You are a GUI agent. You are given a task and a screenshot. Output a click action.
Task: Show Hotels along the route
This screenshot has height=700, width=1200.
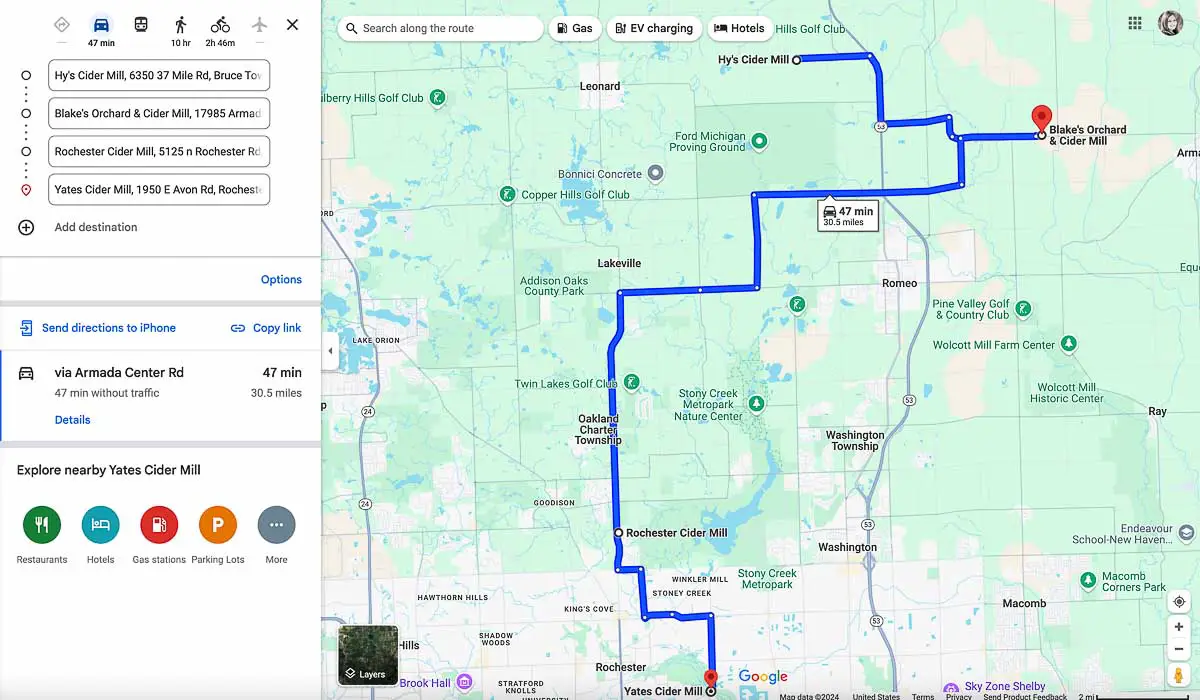(740, 28)
